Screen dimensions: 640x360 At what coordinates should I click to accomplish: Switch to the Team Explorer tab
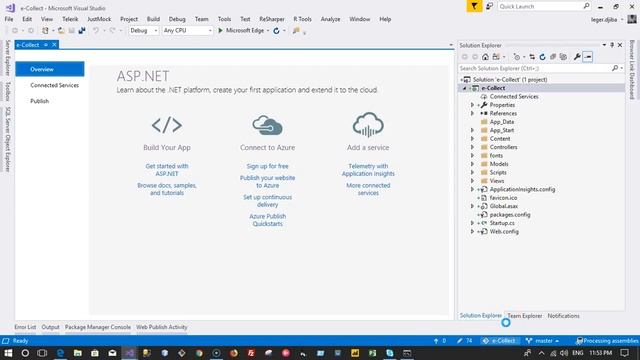[524, 316]
